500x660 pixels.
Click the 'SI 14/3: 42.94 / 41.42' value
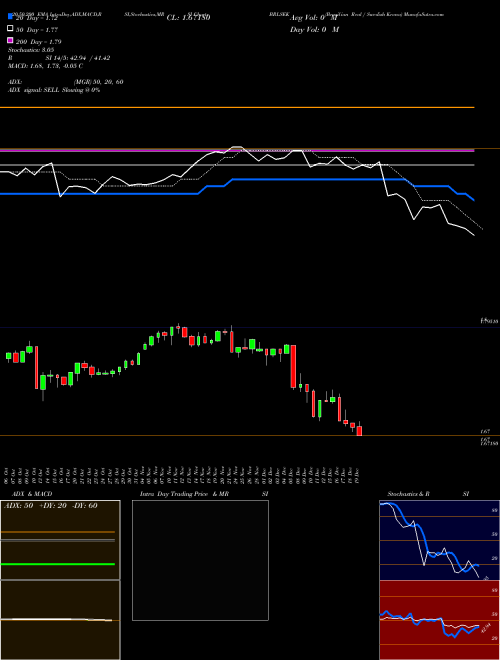[x=78, y=58]
